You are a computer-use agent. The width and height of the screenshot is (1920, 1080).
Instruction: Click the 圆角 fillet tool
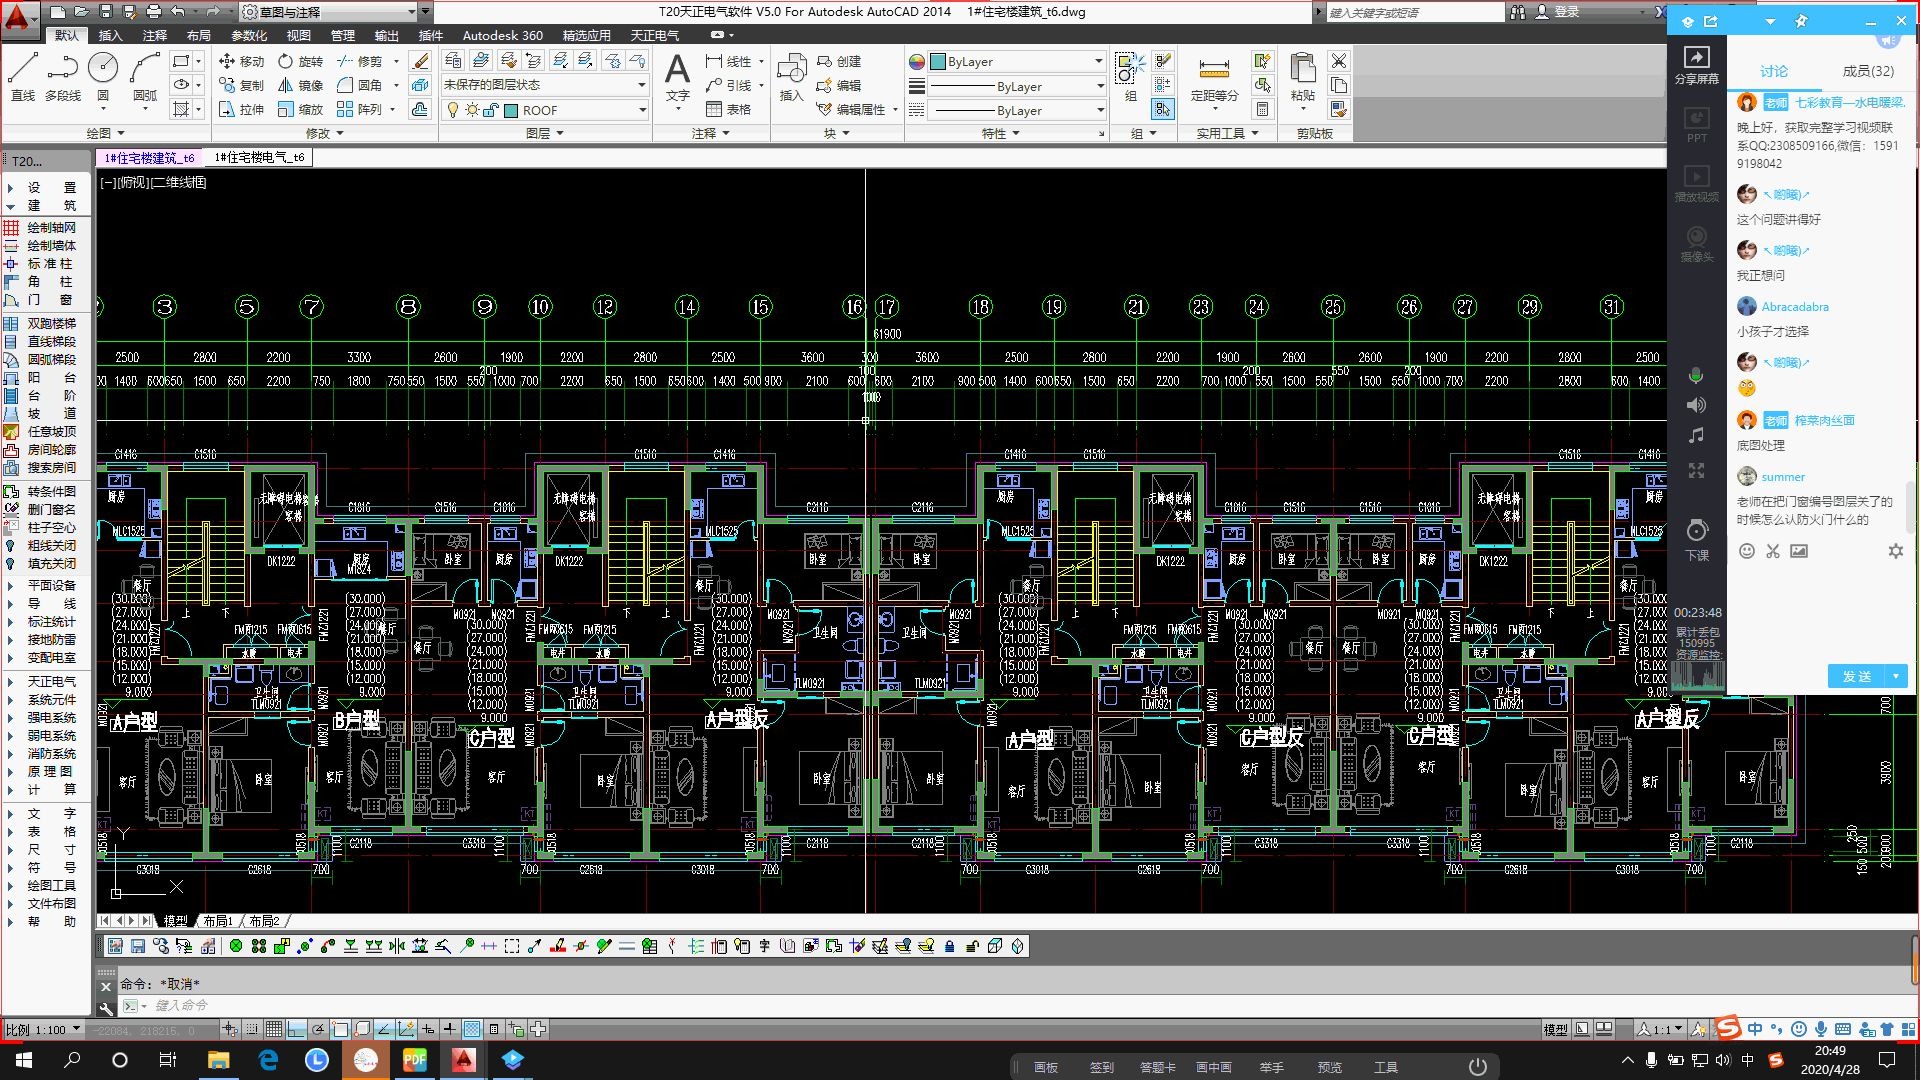[x=360, y=85]
